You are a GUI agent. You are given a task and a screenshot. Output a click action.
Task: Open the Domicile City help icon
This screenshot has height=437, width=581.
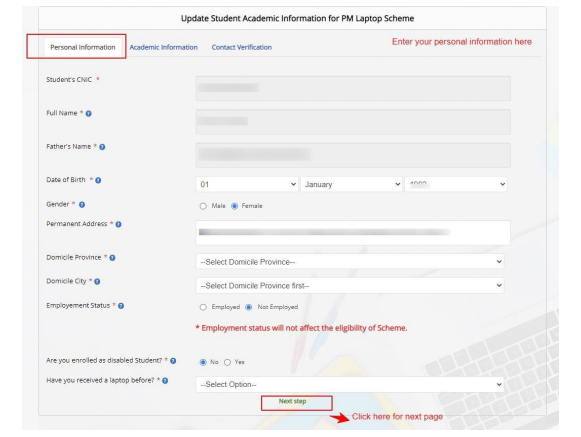point(97,282)
